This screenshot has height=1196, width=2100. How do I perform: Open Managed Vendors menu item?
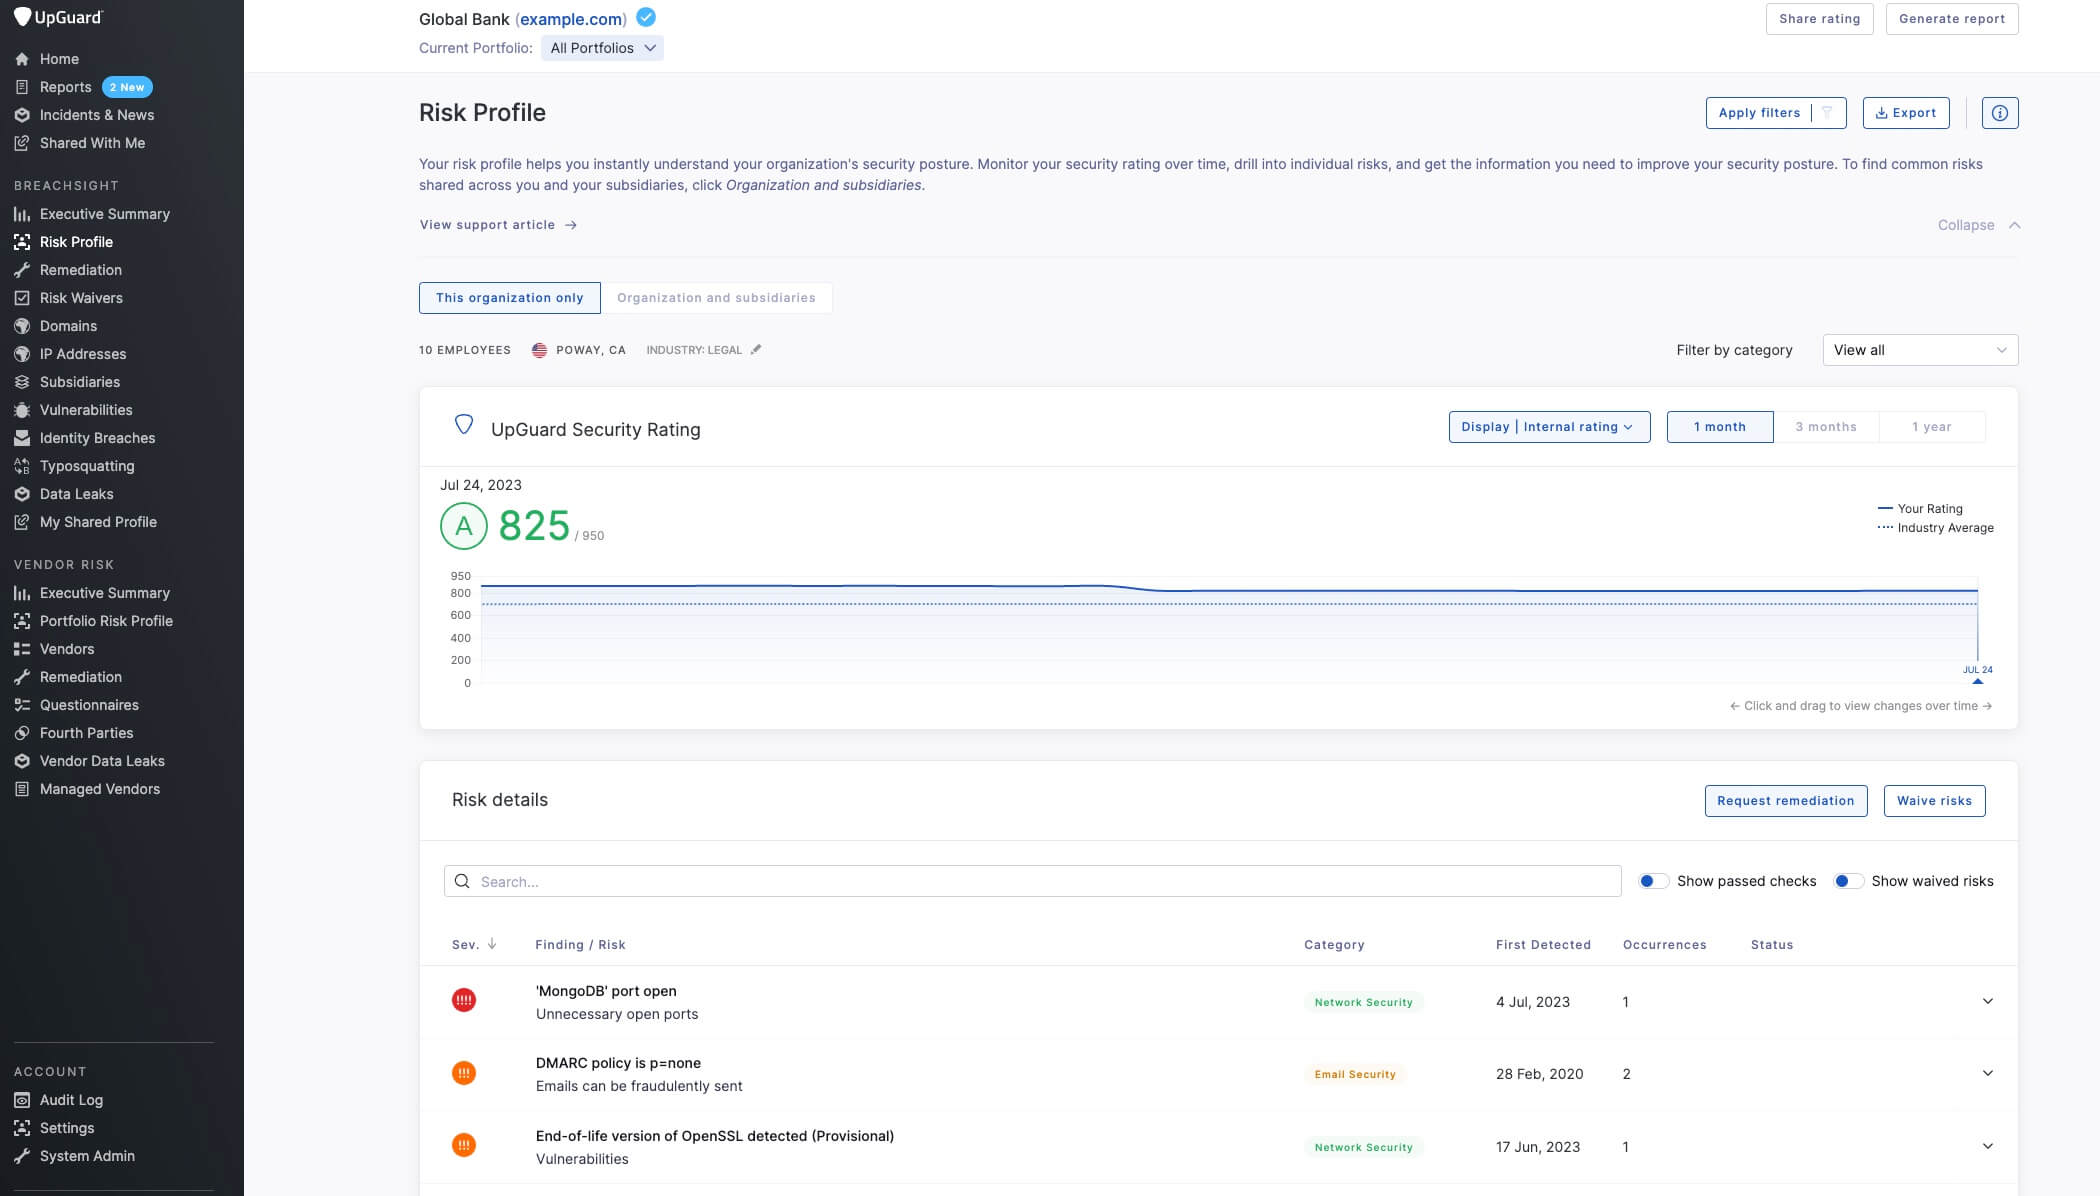click(x=100, y=789)
